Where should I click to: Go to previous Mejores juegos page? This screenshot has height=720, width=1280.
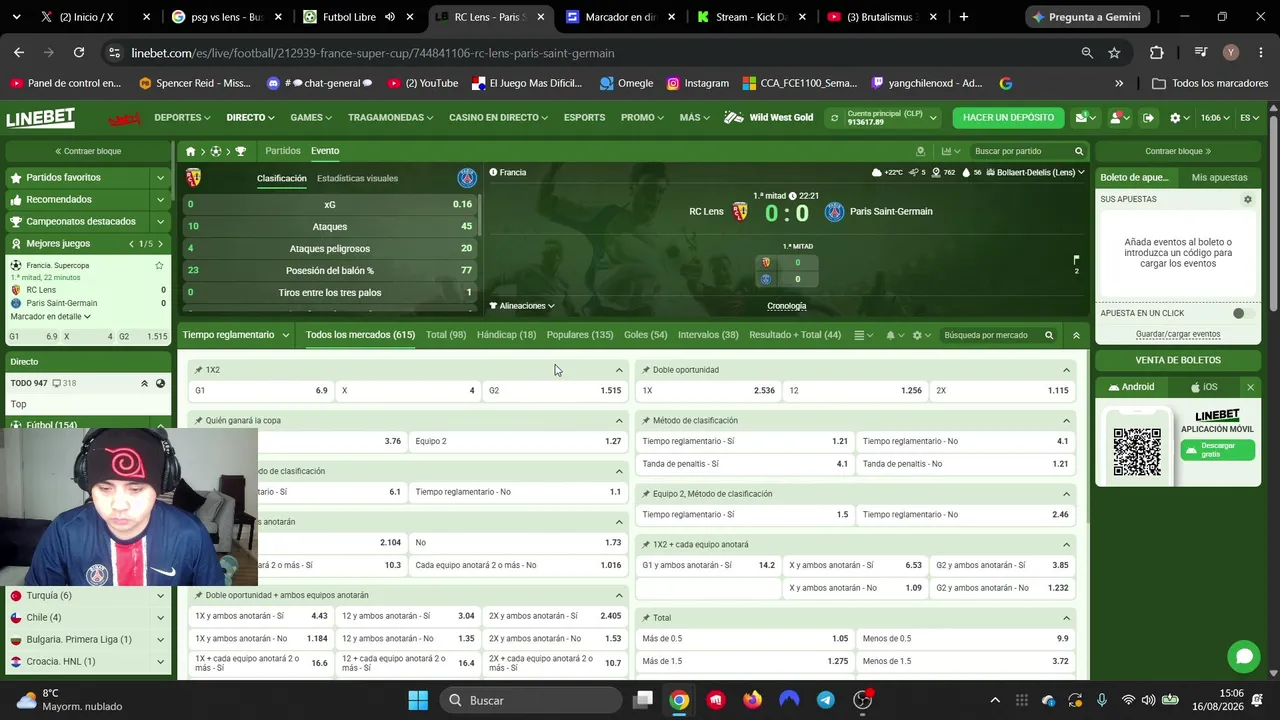[x=131, y=244]
